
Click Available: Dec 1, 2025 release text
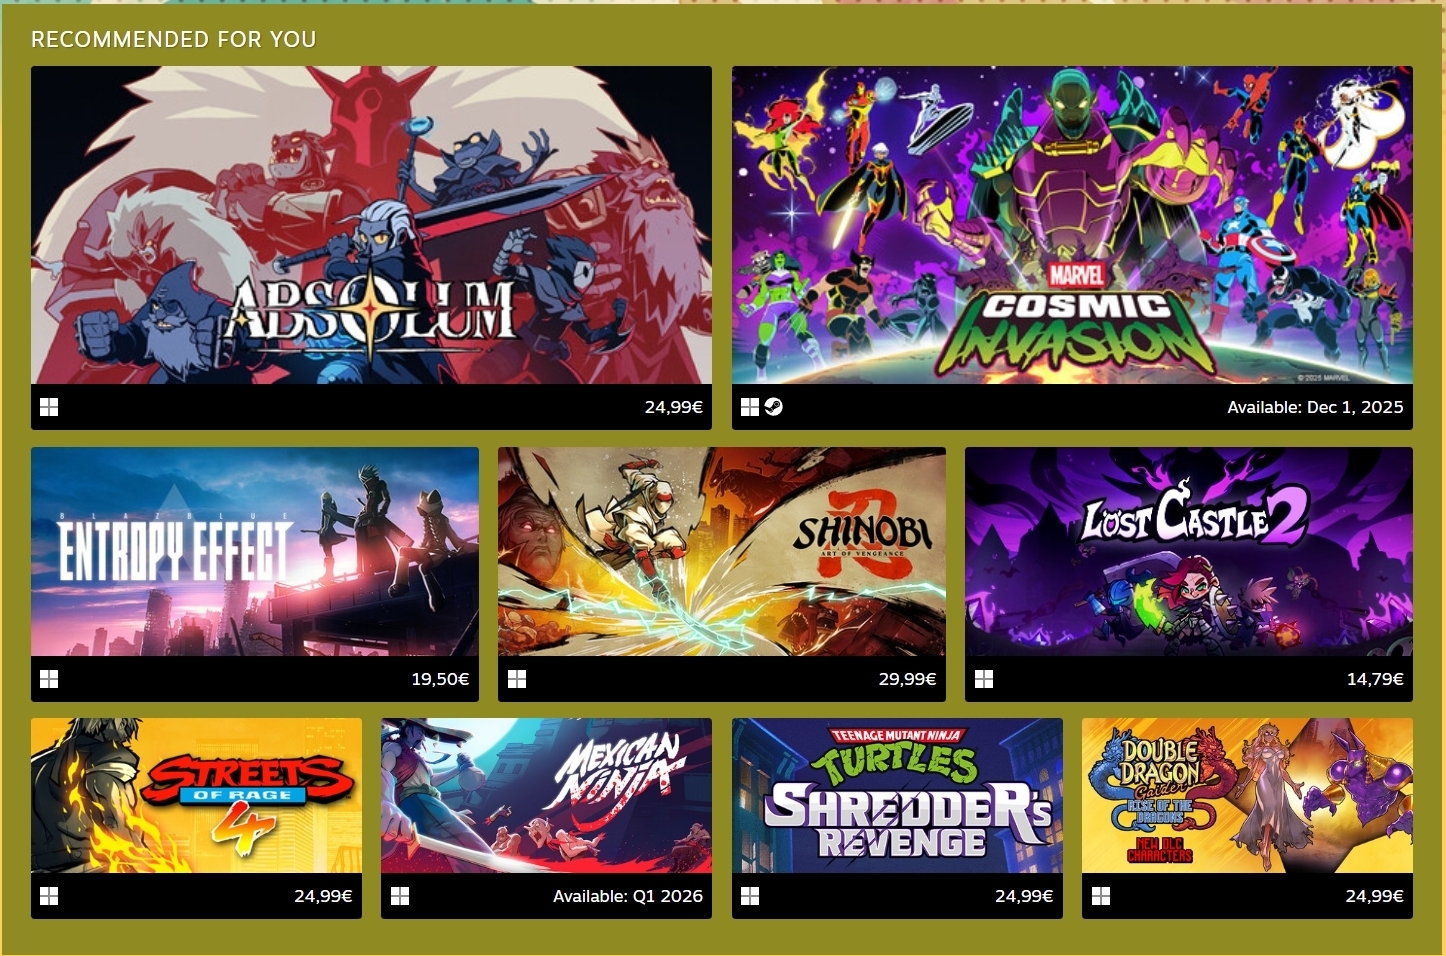[x=1315, y=407]
